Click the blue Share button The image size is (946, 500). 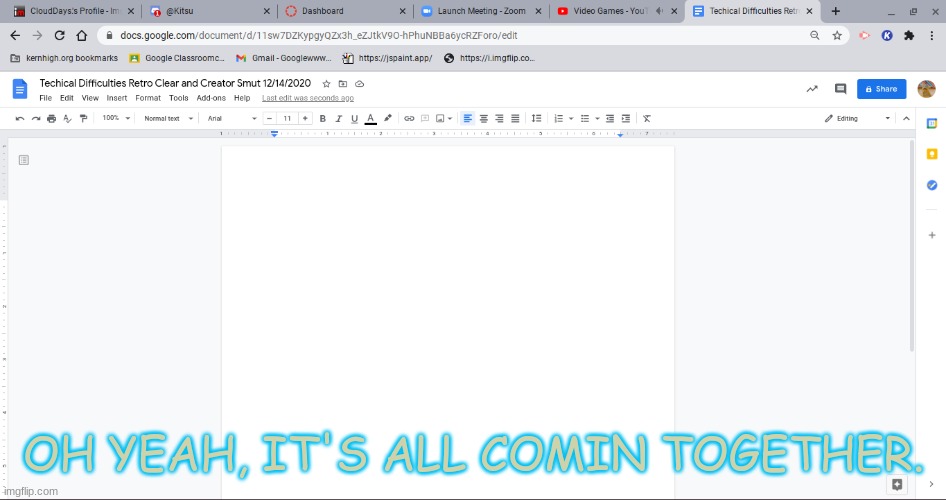[x=881, y=89]
